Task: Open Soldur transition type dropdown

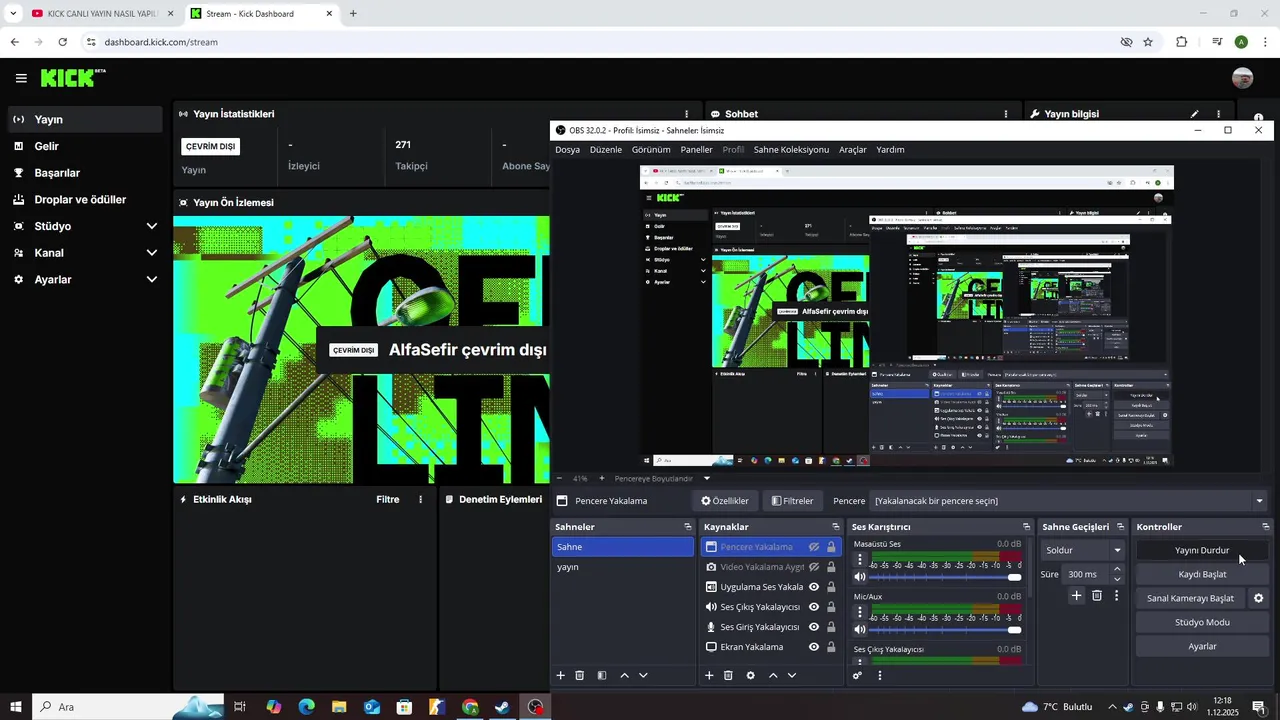Action: point(1083,550)
